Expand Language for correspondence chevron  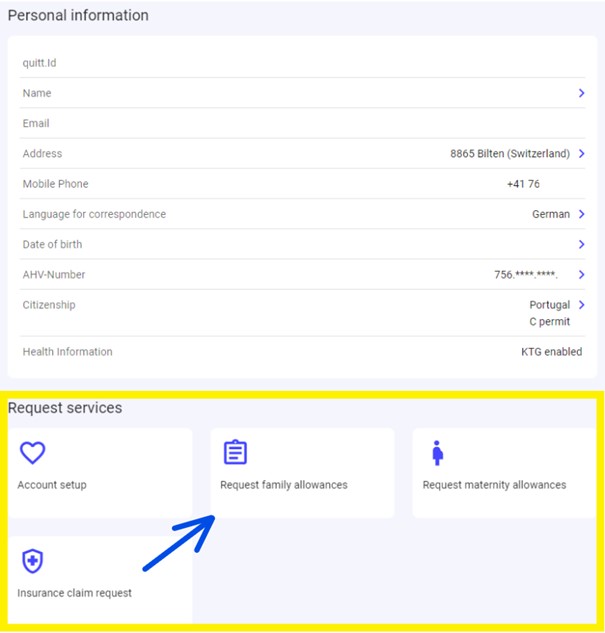click(x=581, y=214)
